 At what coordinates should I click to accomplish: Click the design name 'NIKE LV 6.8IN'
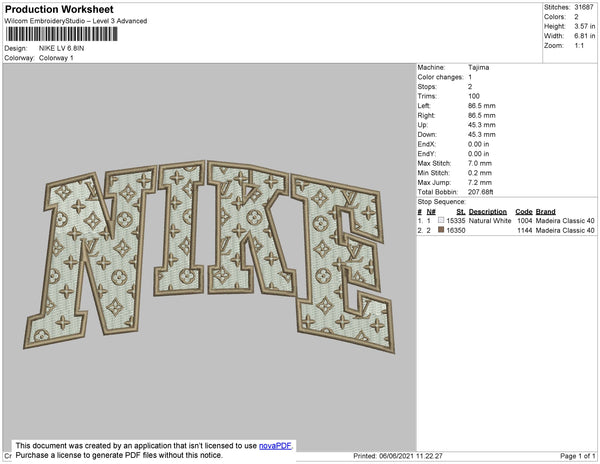62,48
